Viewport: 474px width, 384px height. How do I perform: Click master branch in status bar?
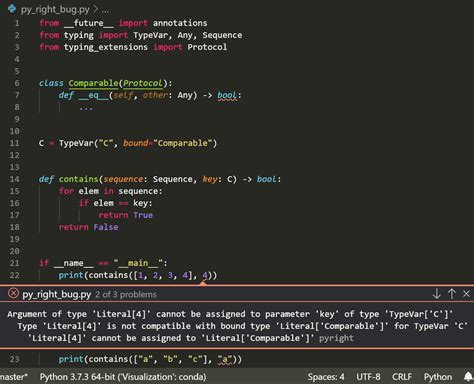(14, 377)
